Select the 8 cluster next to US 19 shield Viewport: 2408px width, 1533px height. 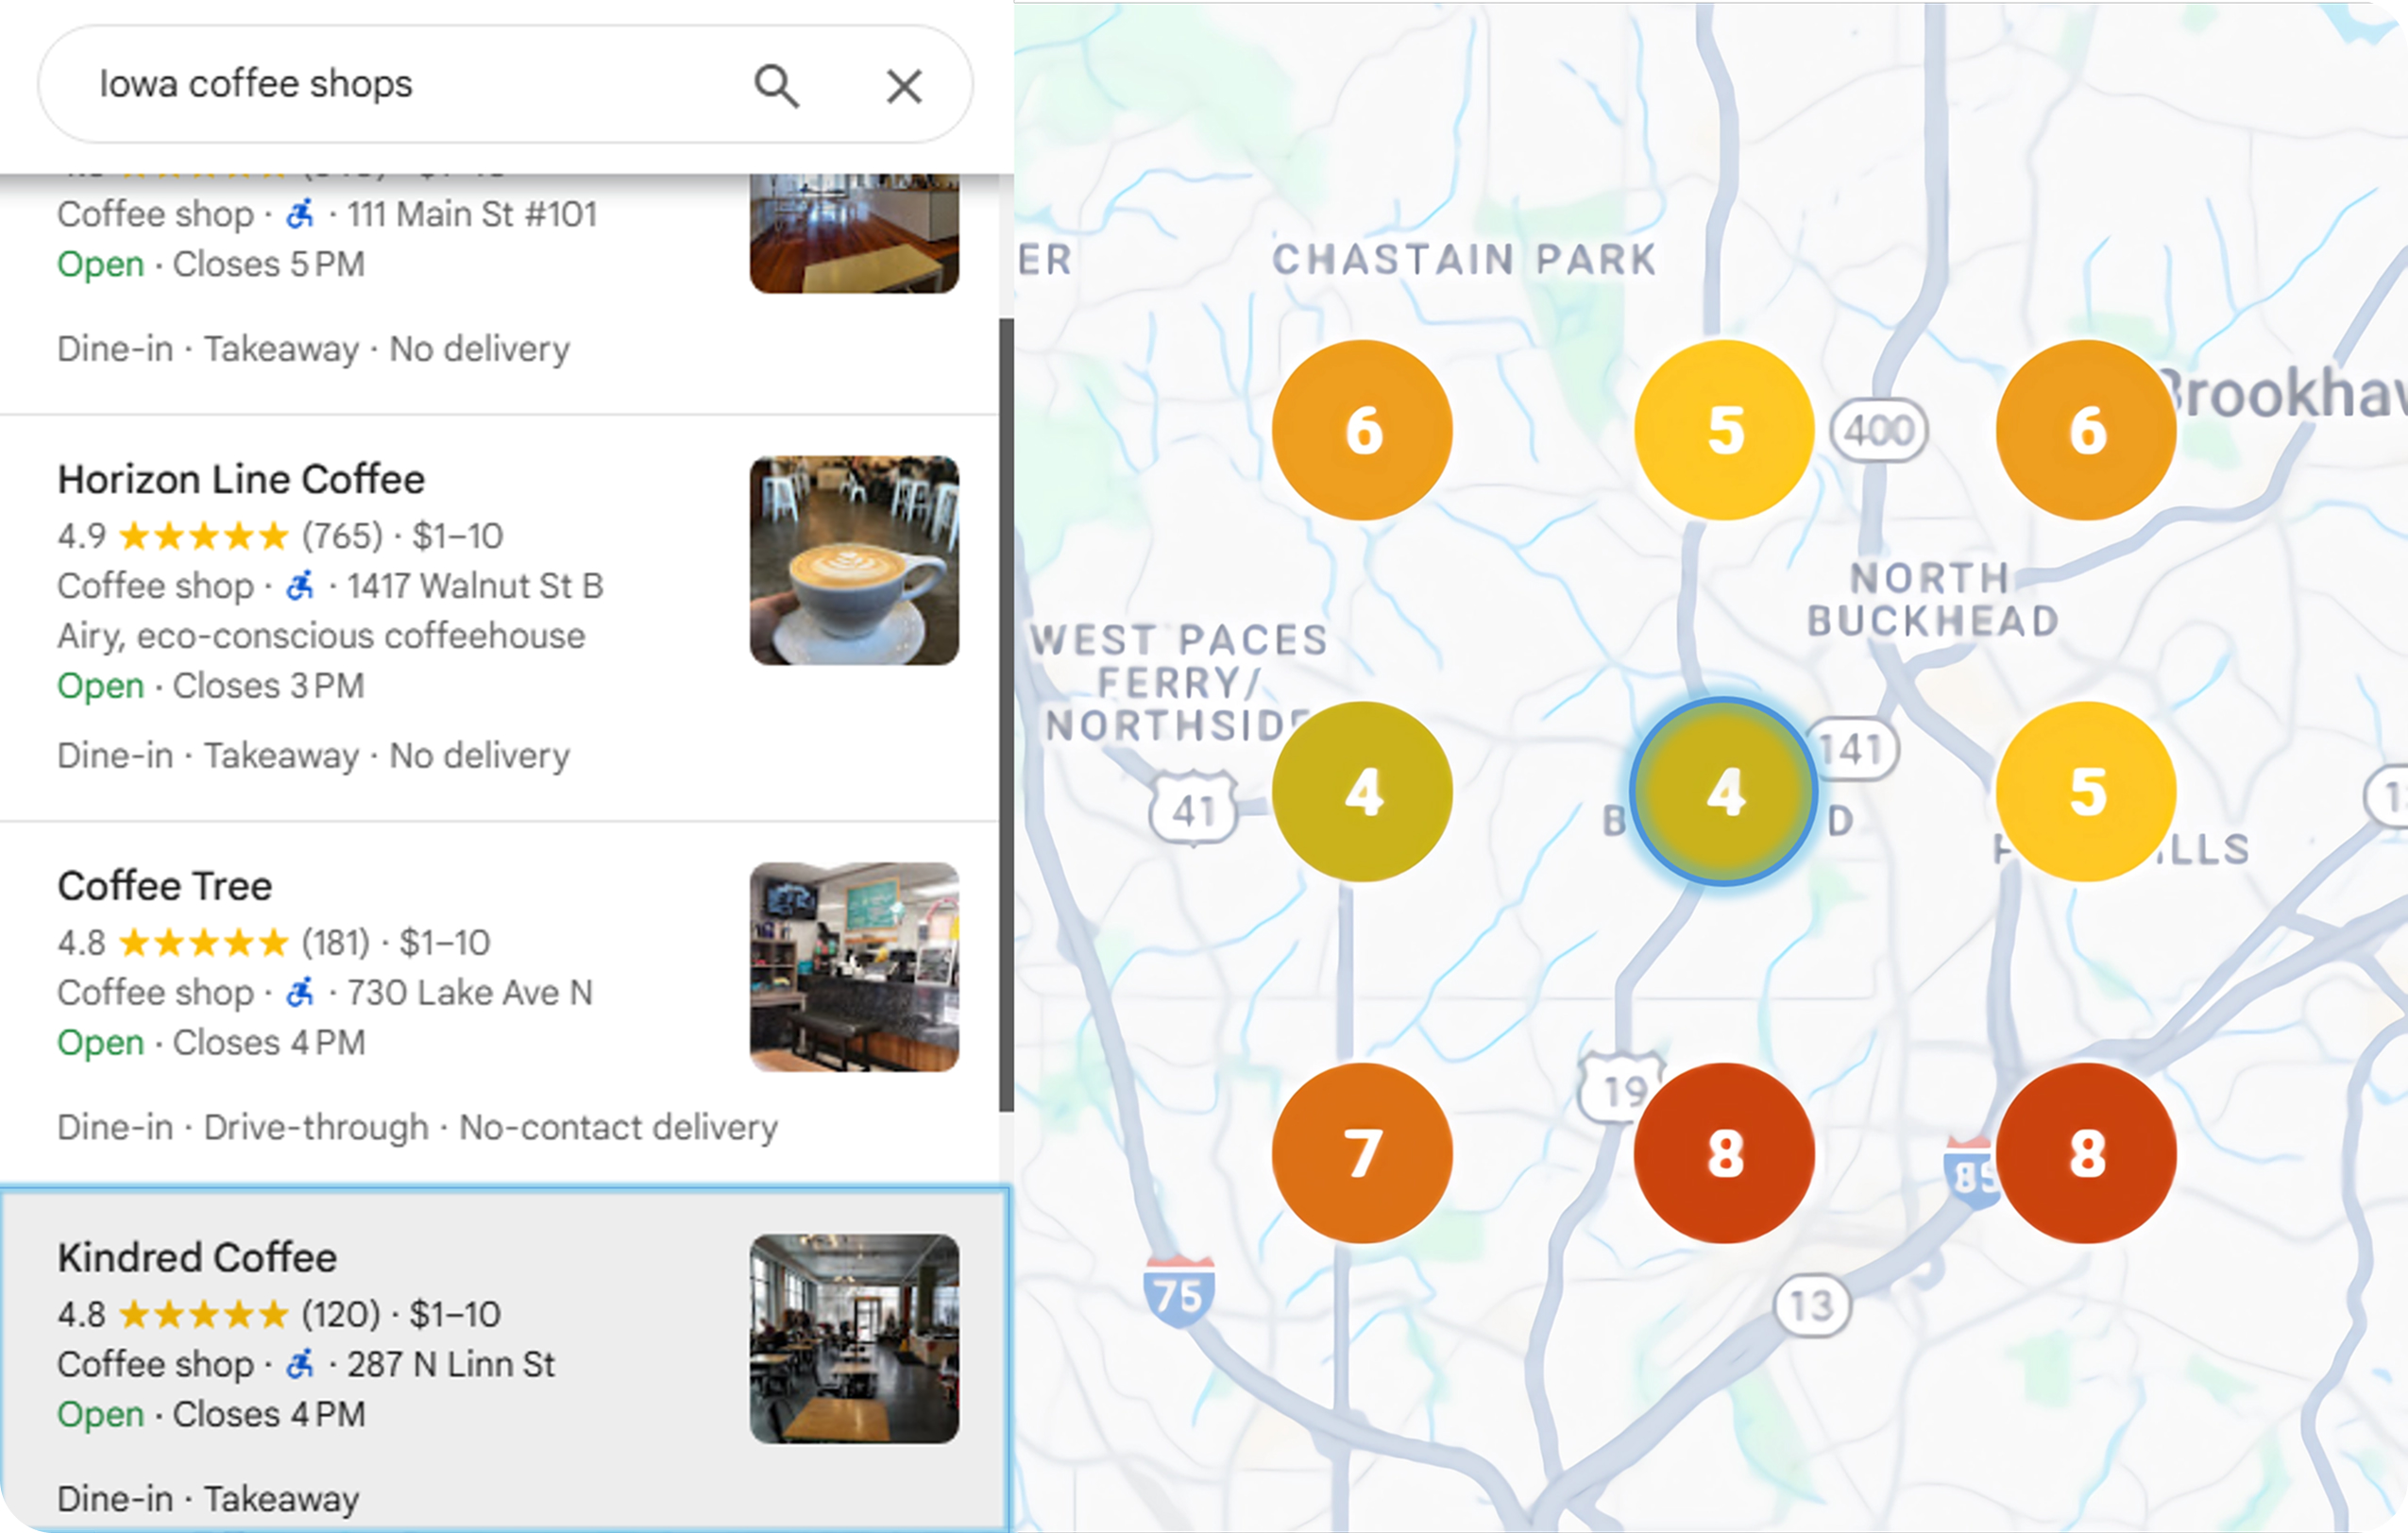[x=1724, y=1153]
